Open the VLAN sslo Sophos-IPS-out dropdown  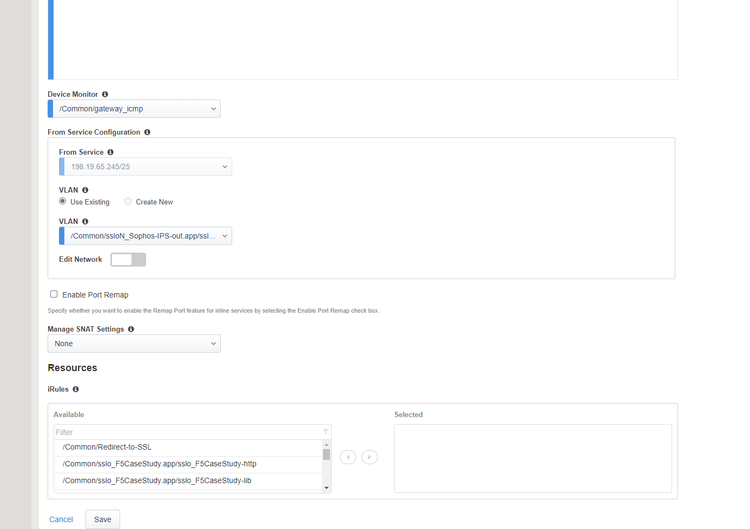(145, 236)
